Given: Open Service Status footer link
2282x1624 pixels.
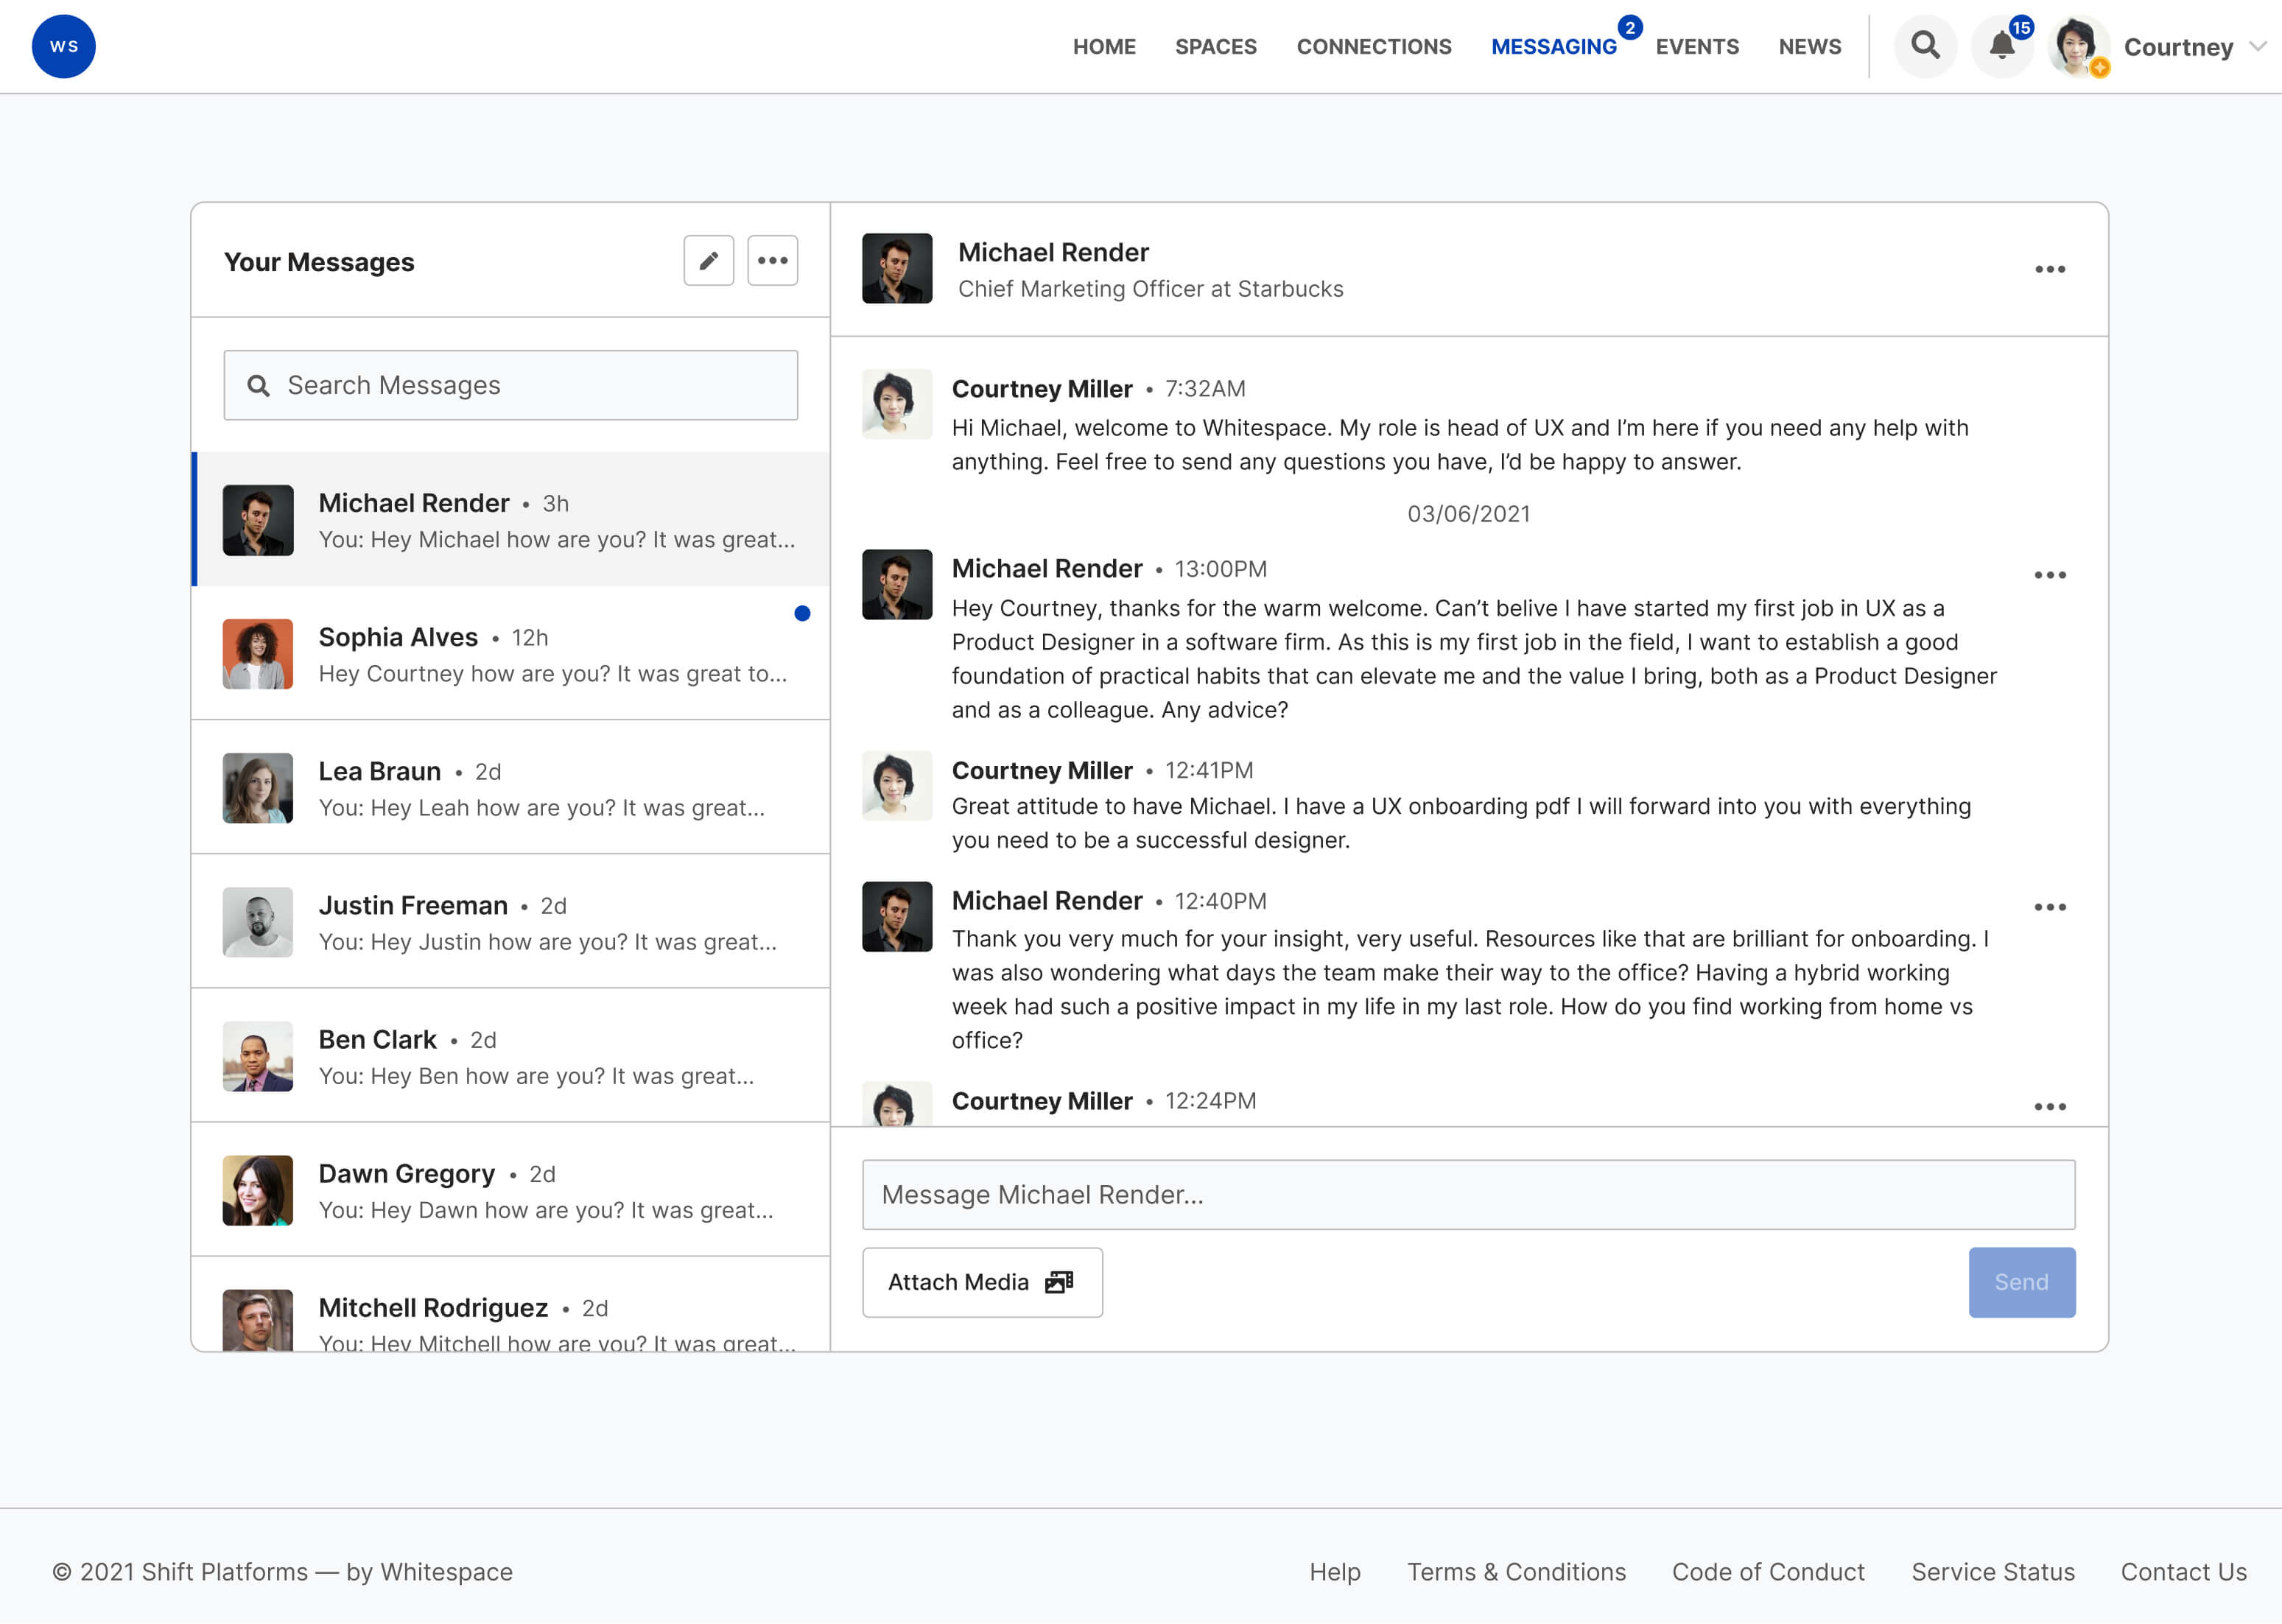Looking at the screenshot, I should tap(1992, 1571).
